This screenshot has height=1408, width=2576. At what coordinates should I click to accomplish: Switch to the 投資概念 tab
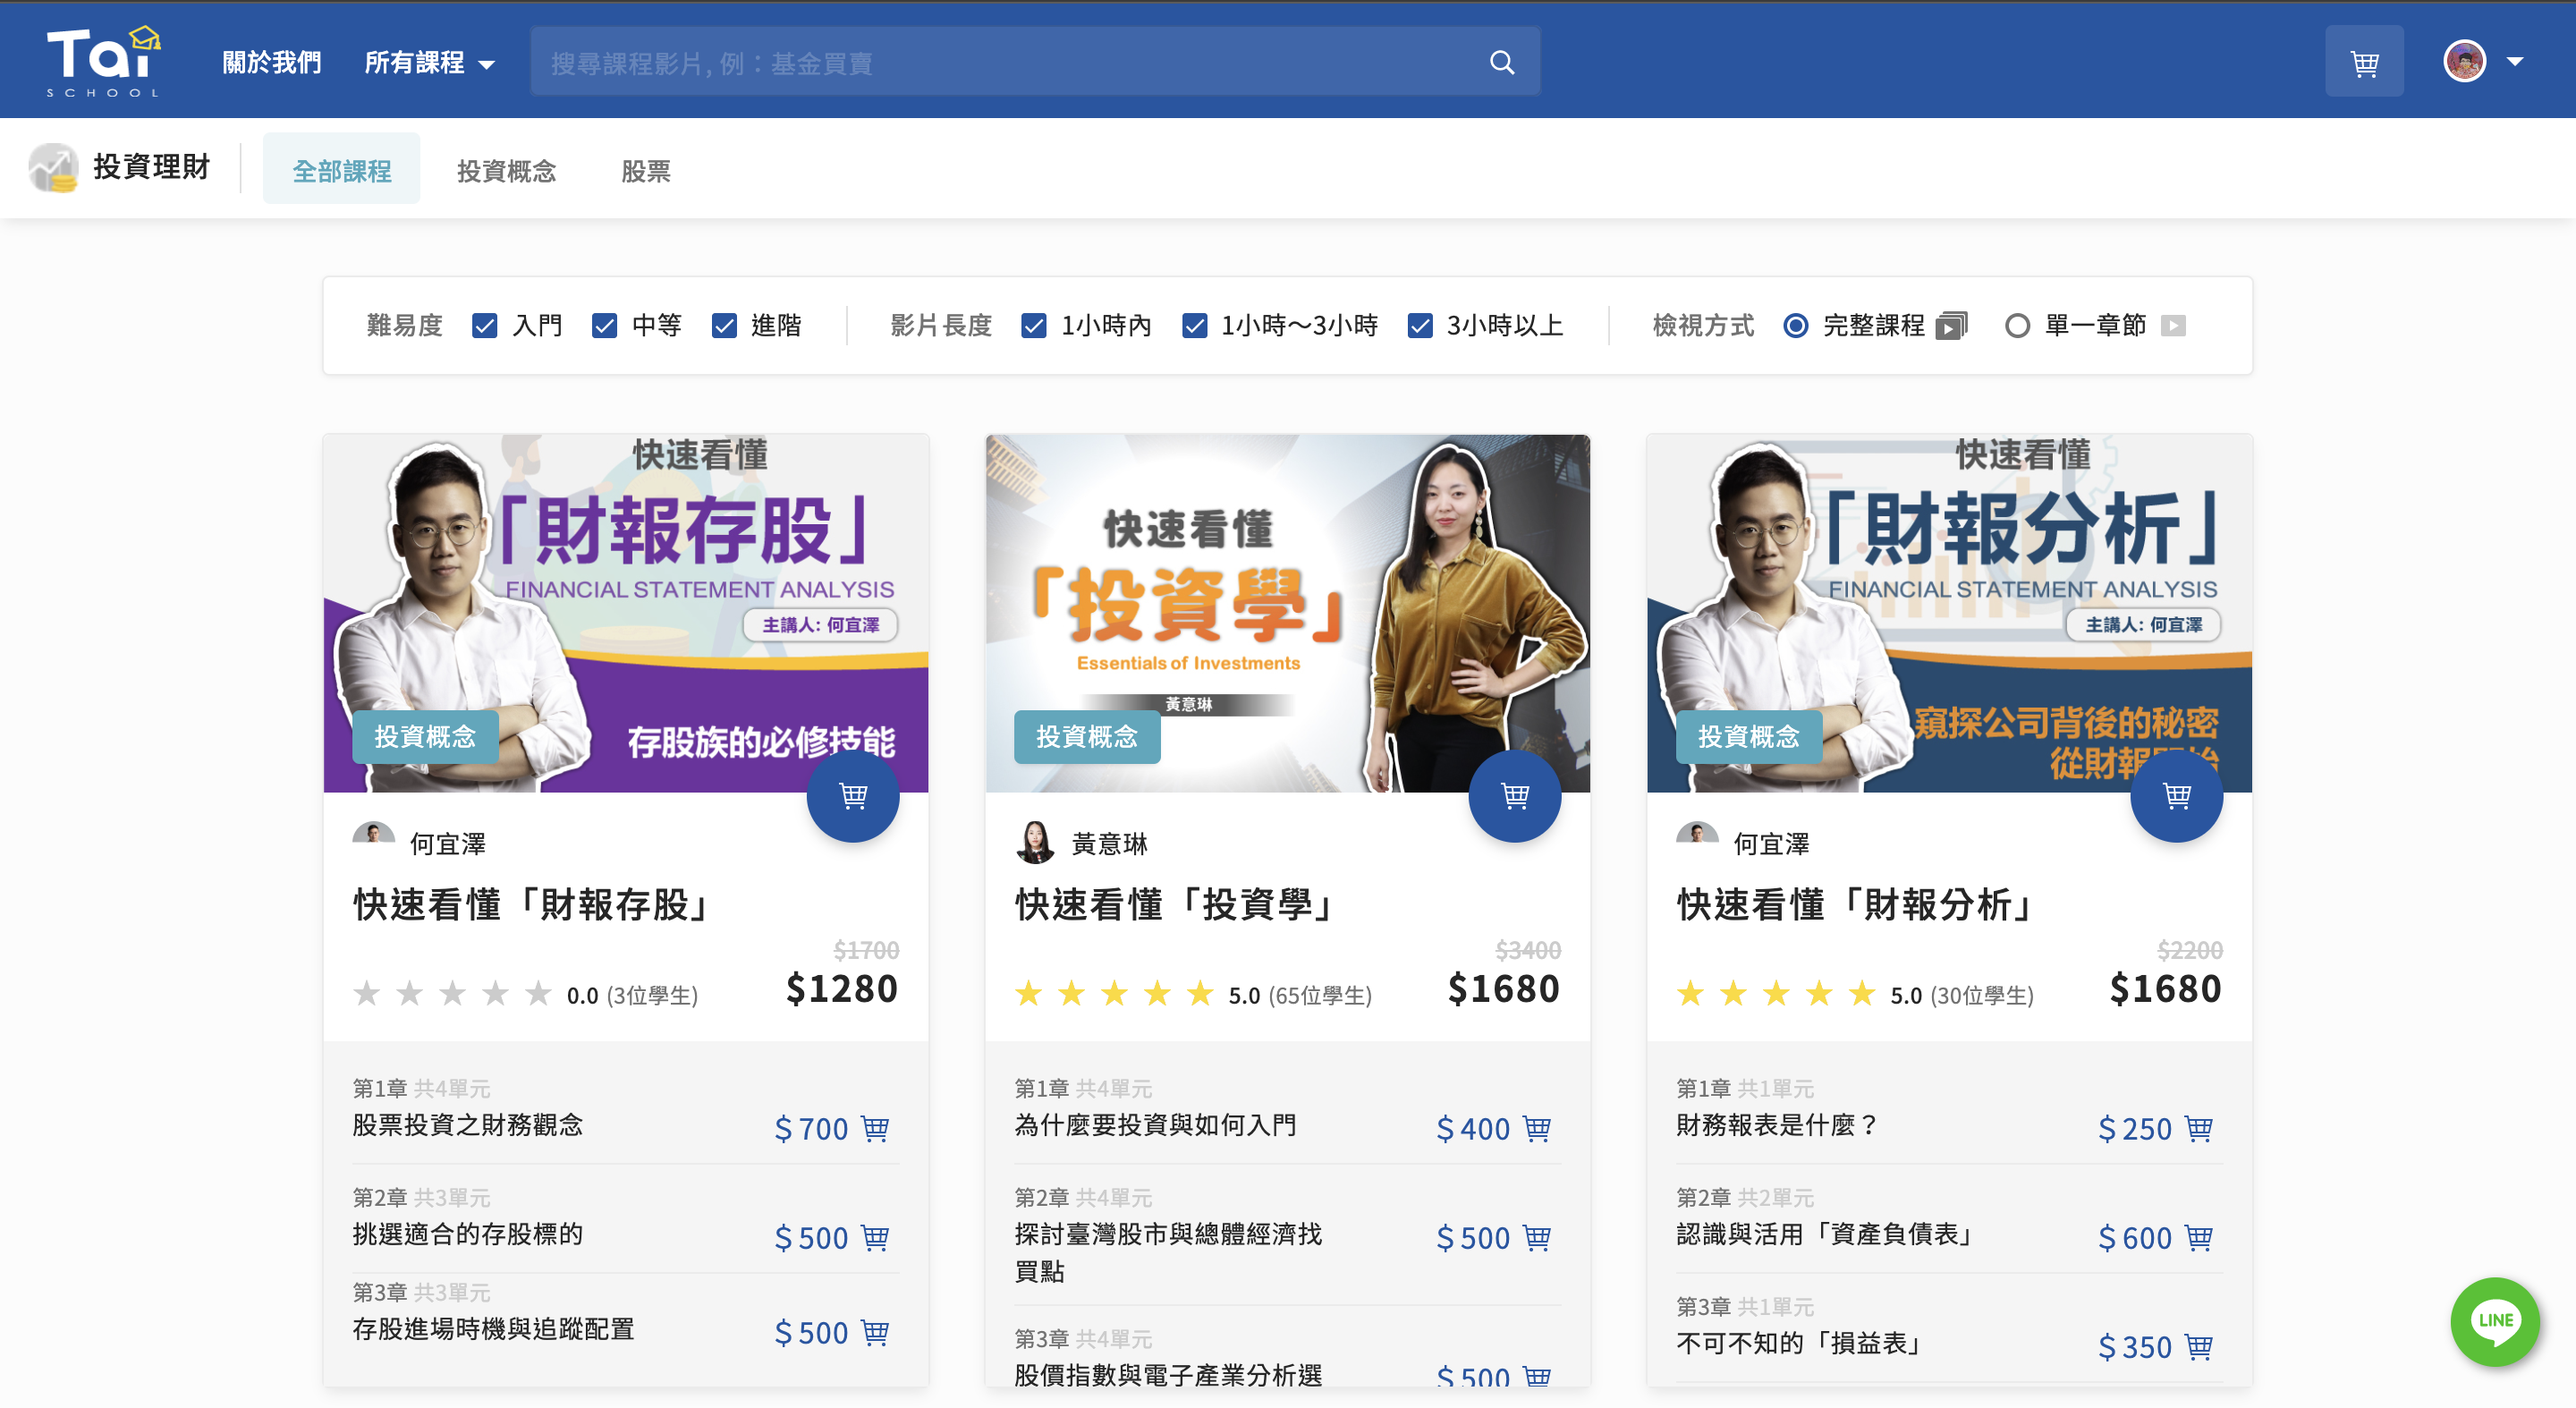[x=506, y=171]
